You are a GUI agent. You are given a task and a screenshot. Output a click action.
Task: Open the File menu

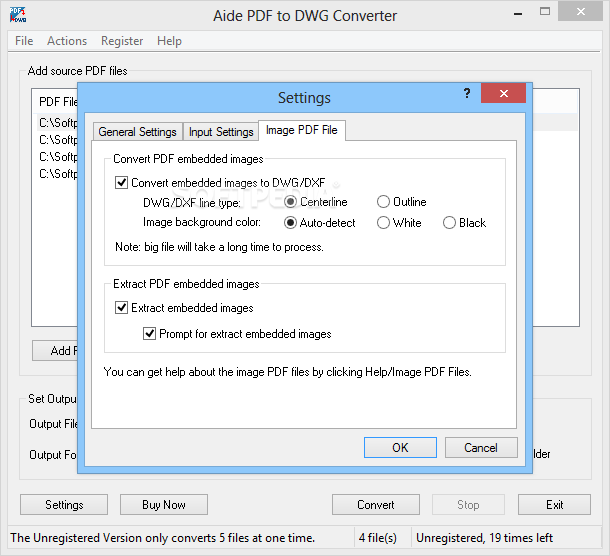24,41
